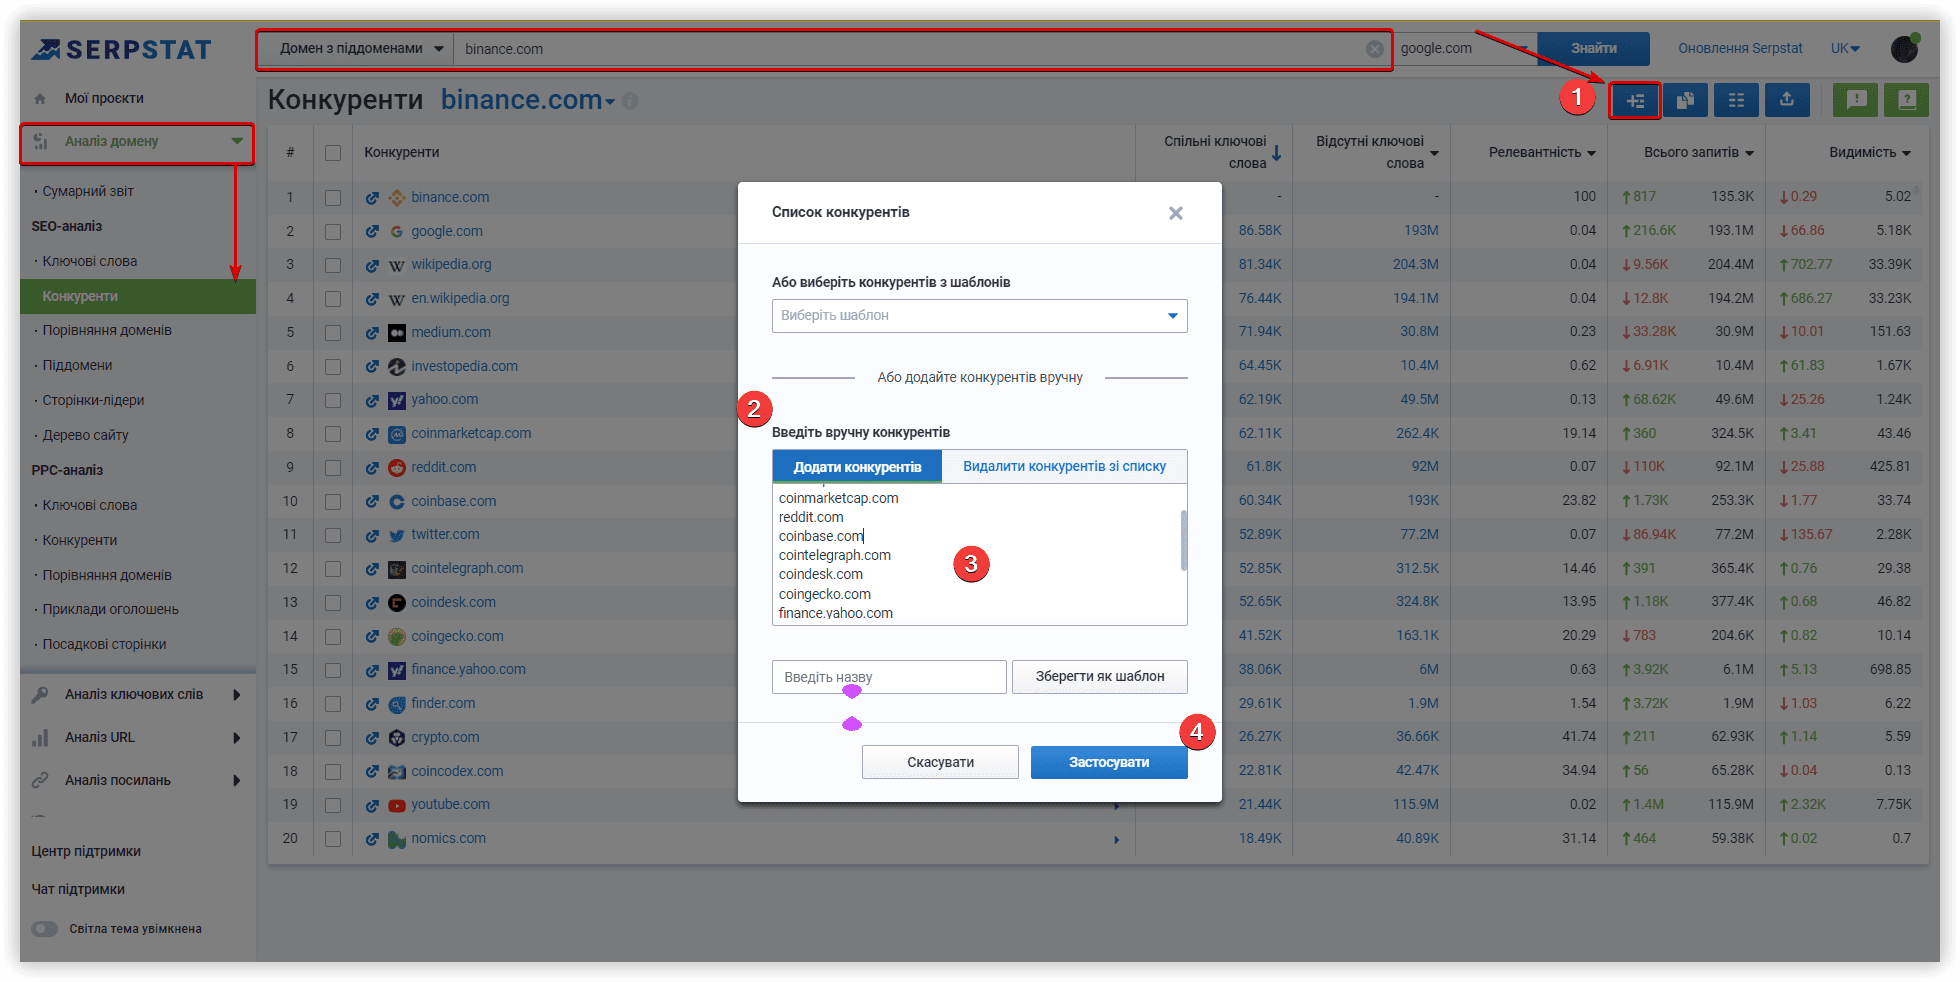Screen dimensions: 1960x982
Task: Open Дерево сайту sidebar item
Action: (x=85, y=435)
